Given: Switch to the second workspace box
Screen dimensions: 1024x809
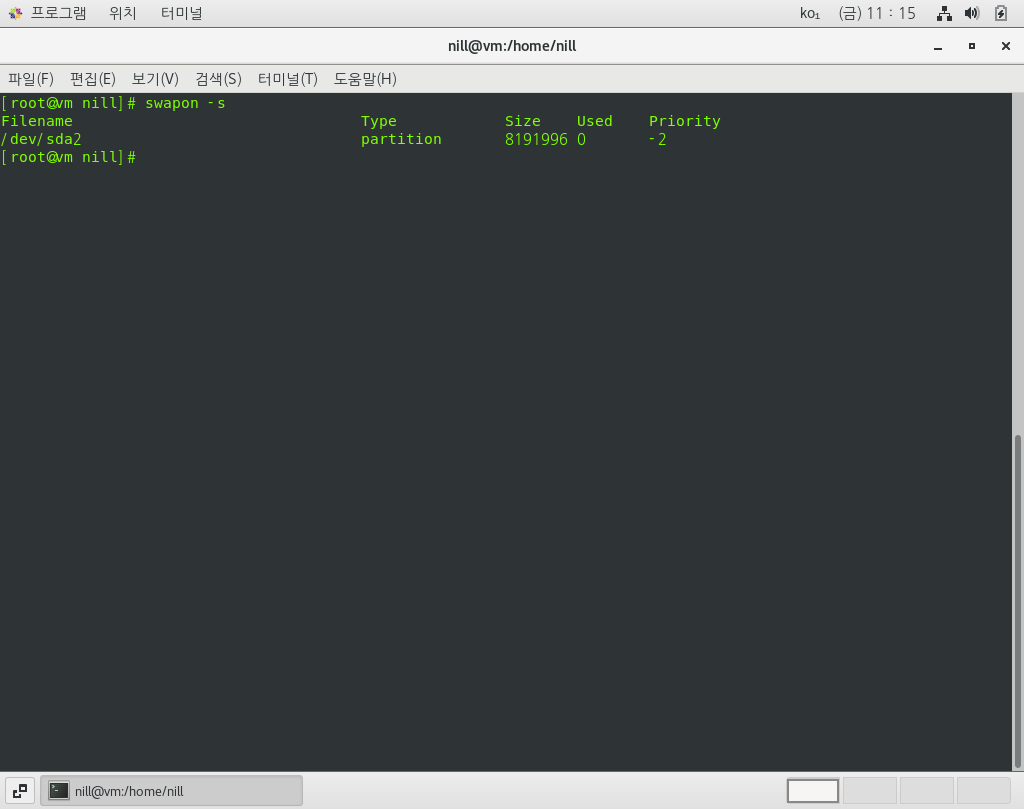Looking at the screenshot, I should (870, 791).
